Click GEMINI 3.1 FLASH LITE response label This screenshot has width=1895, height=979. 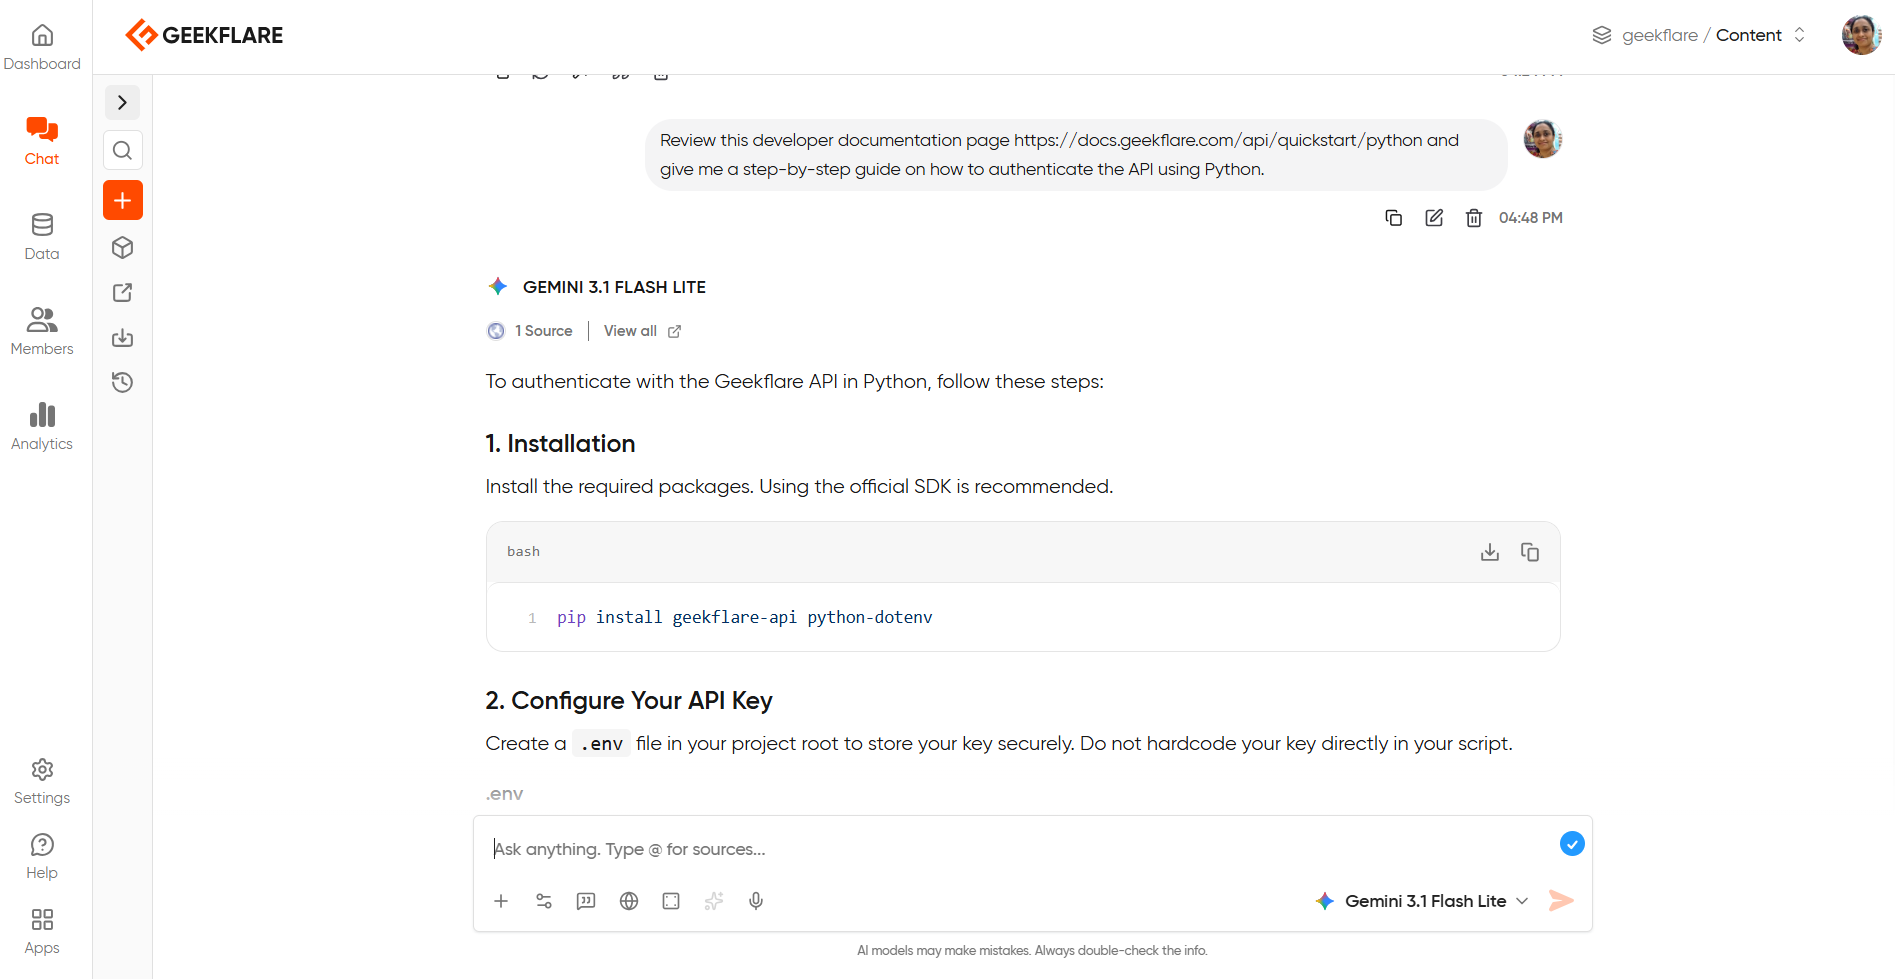tap(614, 287)
